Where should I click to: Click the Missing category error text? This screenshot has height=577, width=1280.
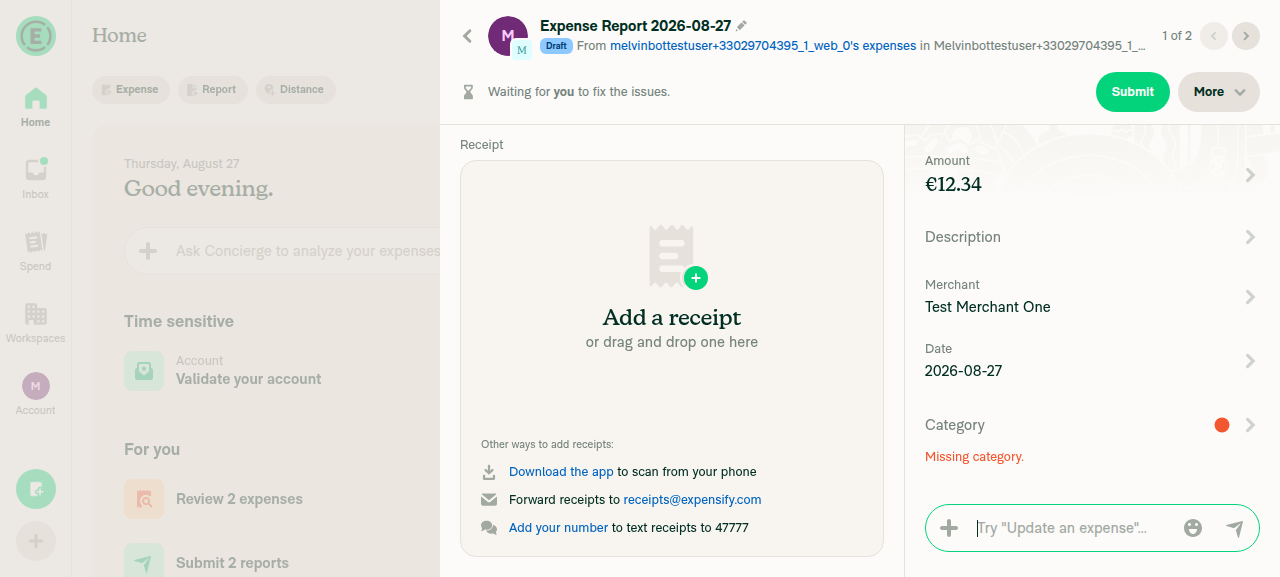coord(974,457)
